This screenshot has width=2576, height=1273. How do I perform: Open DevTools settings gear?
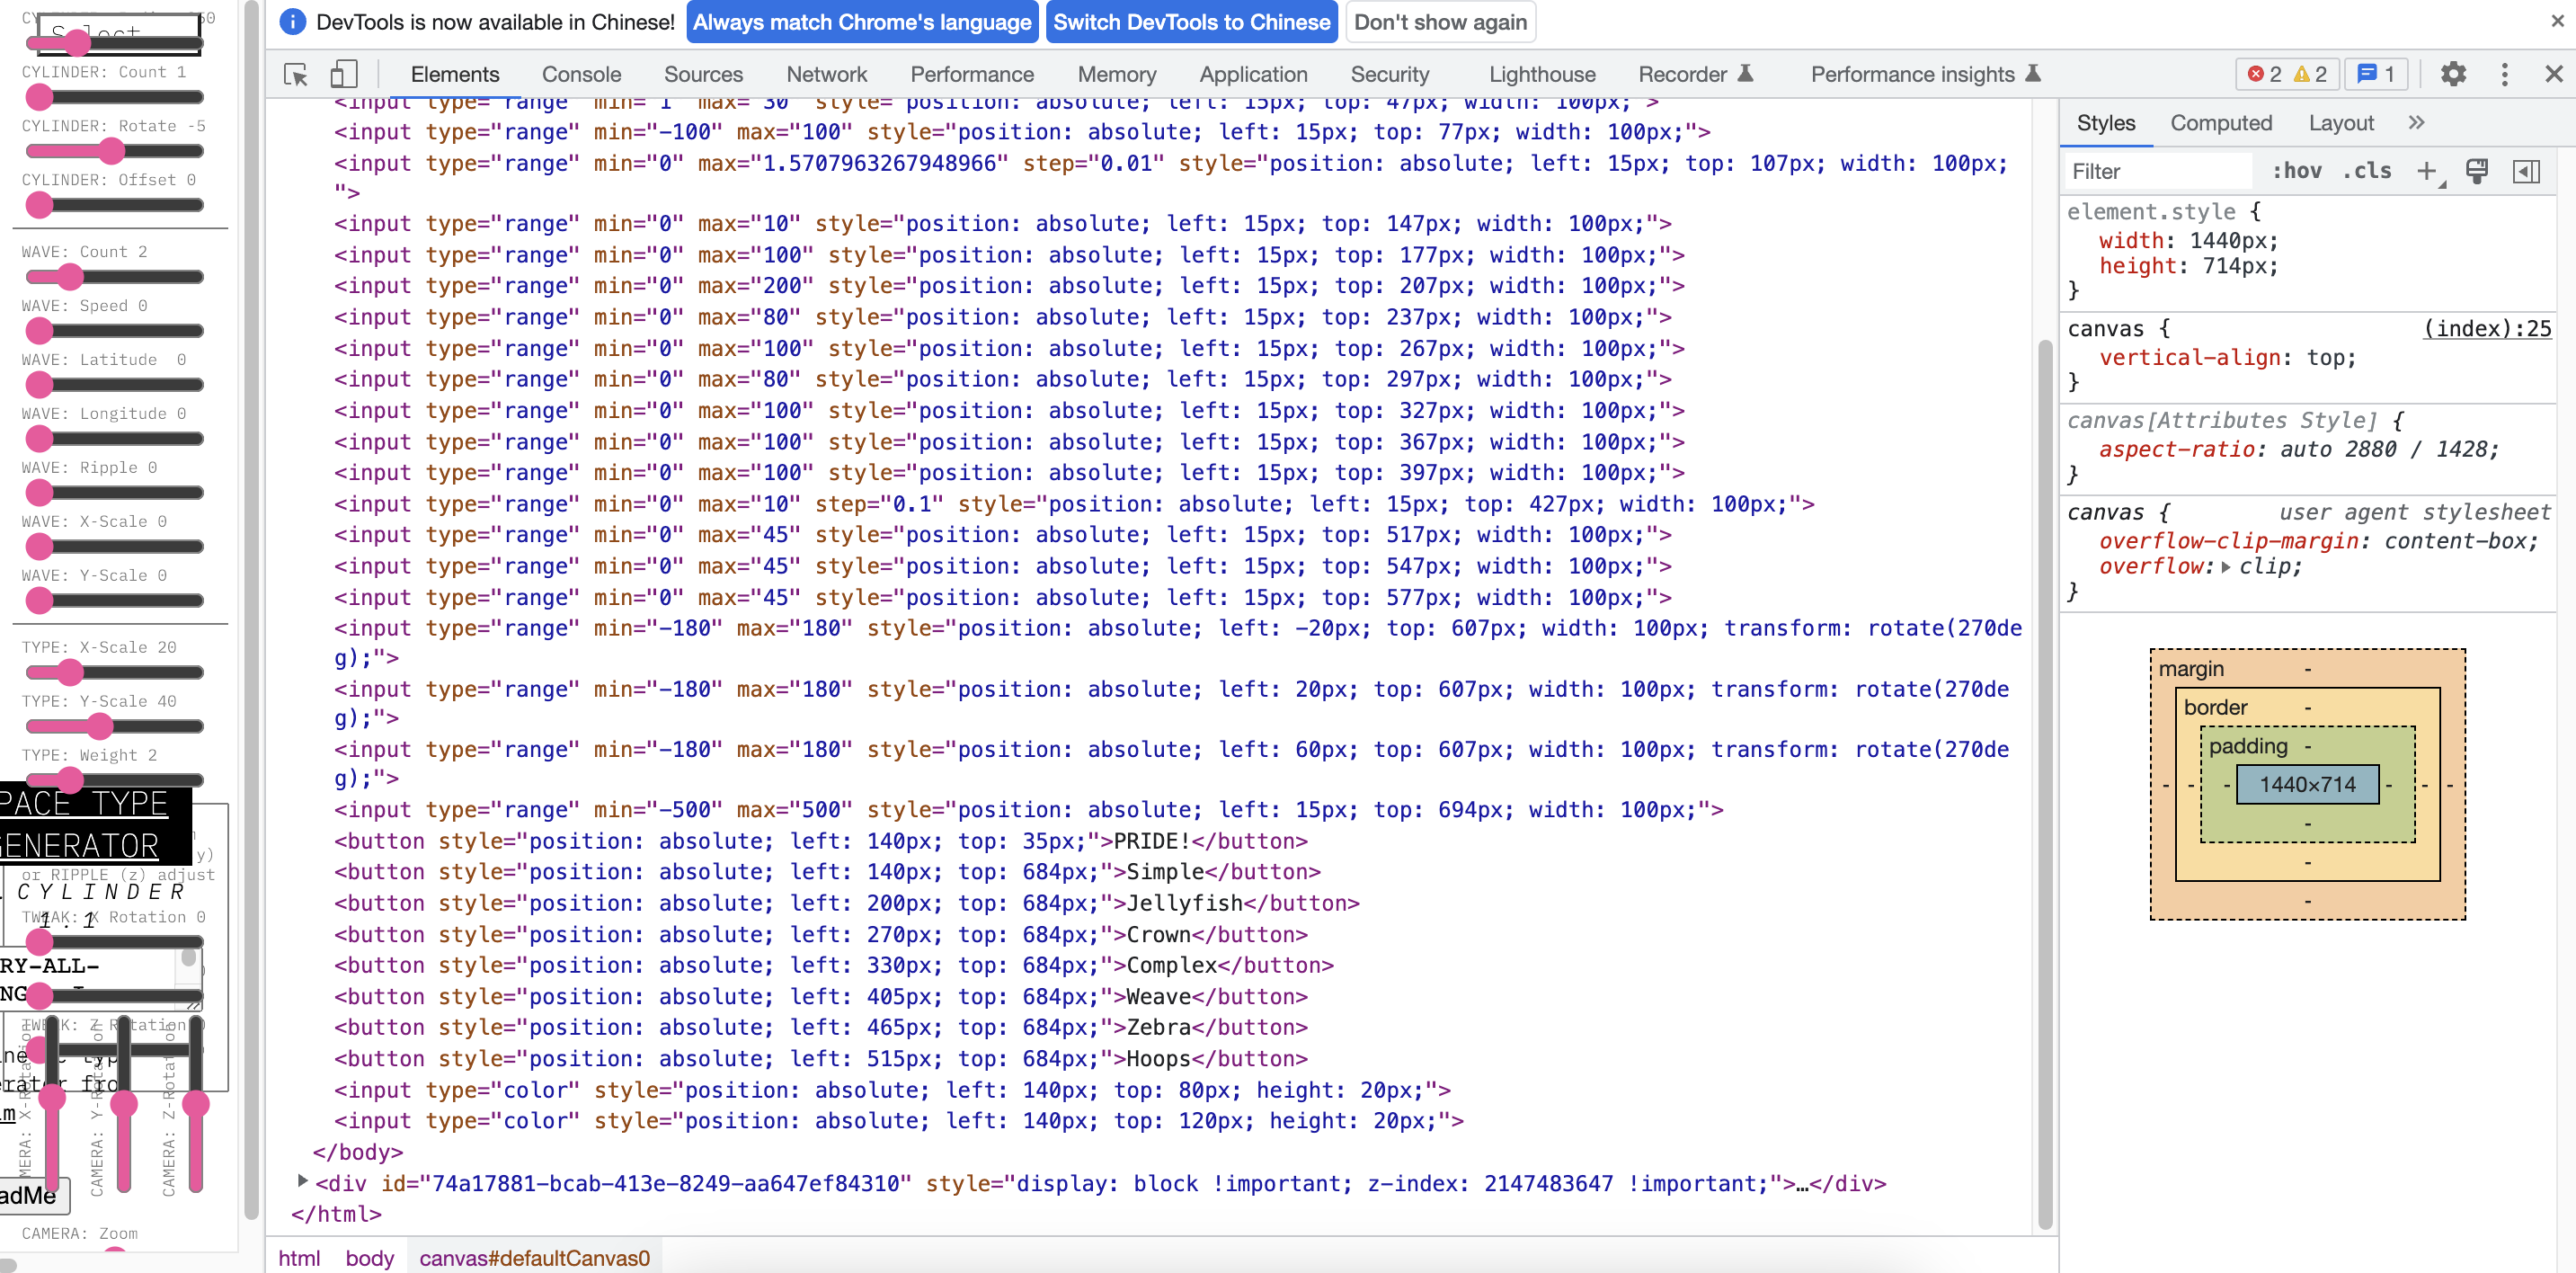[x=2452, y=74]
